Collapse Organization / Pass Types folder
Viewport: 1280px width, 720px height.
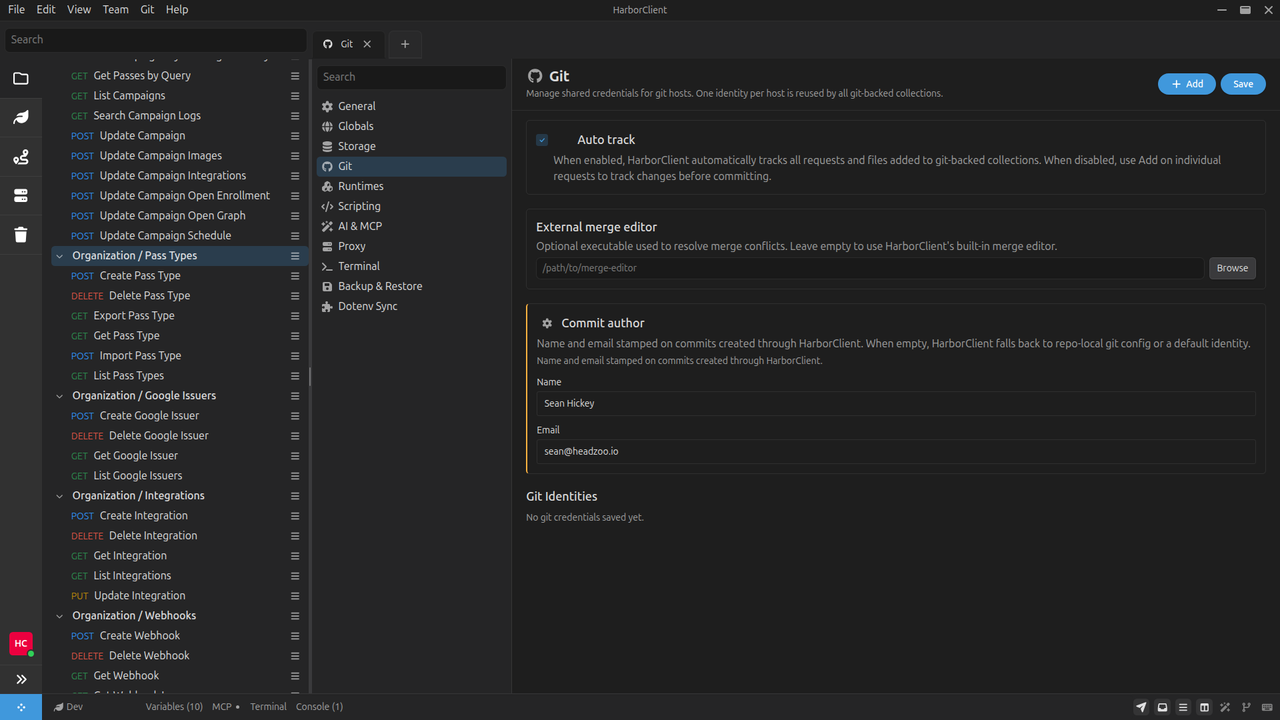click(60, 256)
